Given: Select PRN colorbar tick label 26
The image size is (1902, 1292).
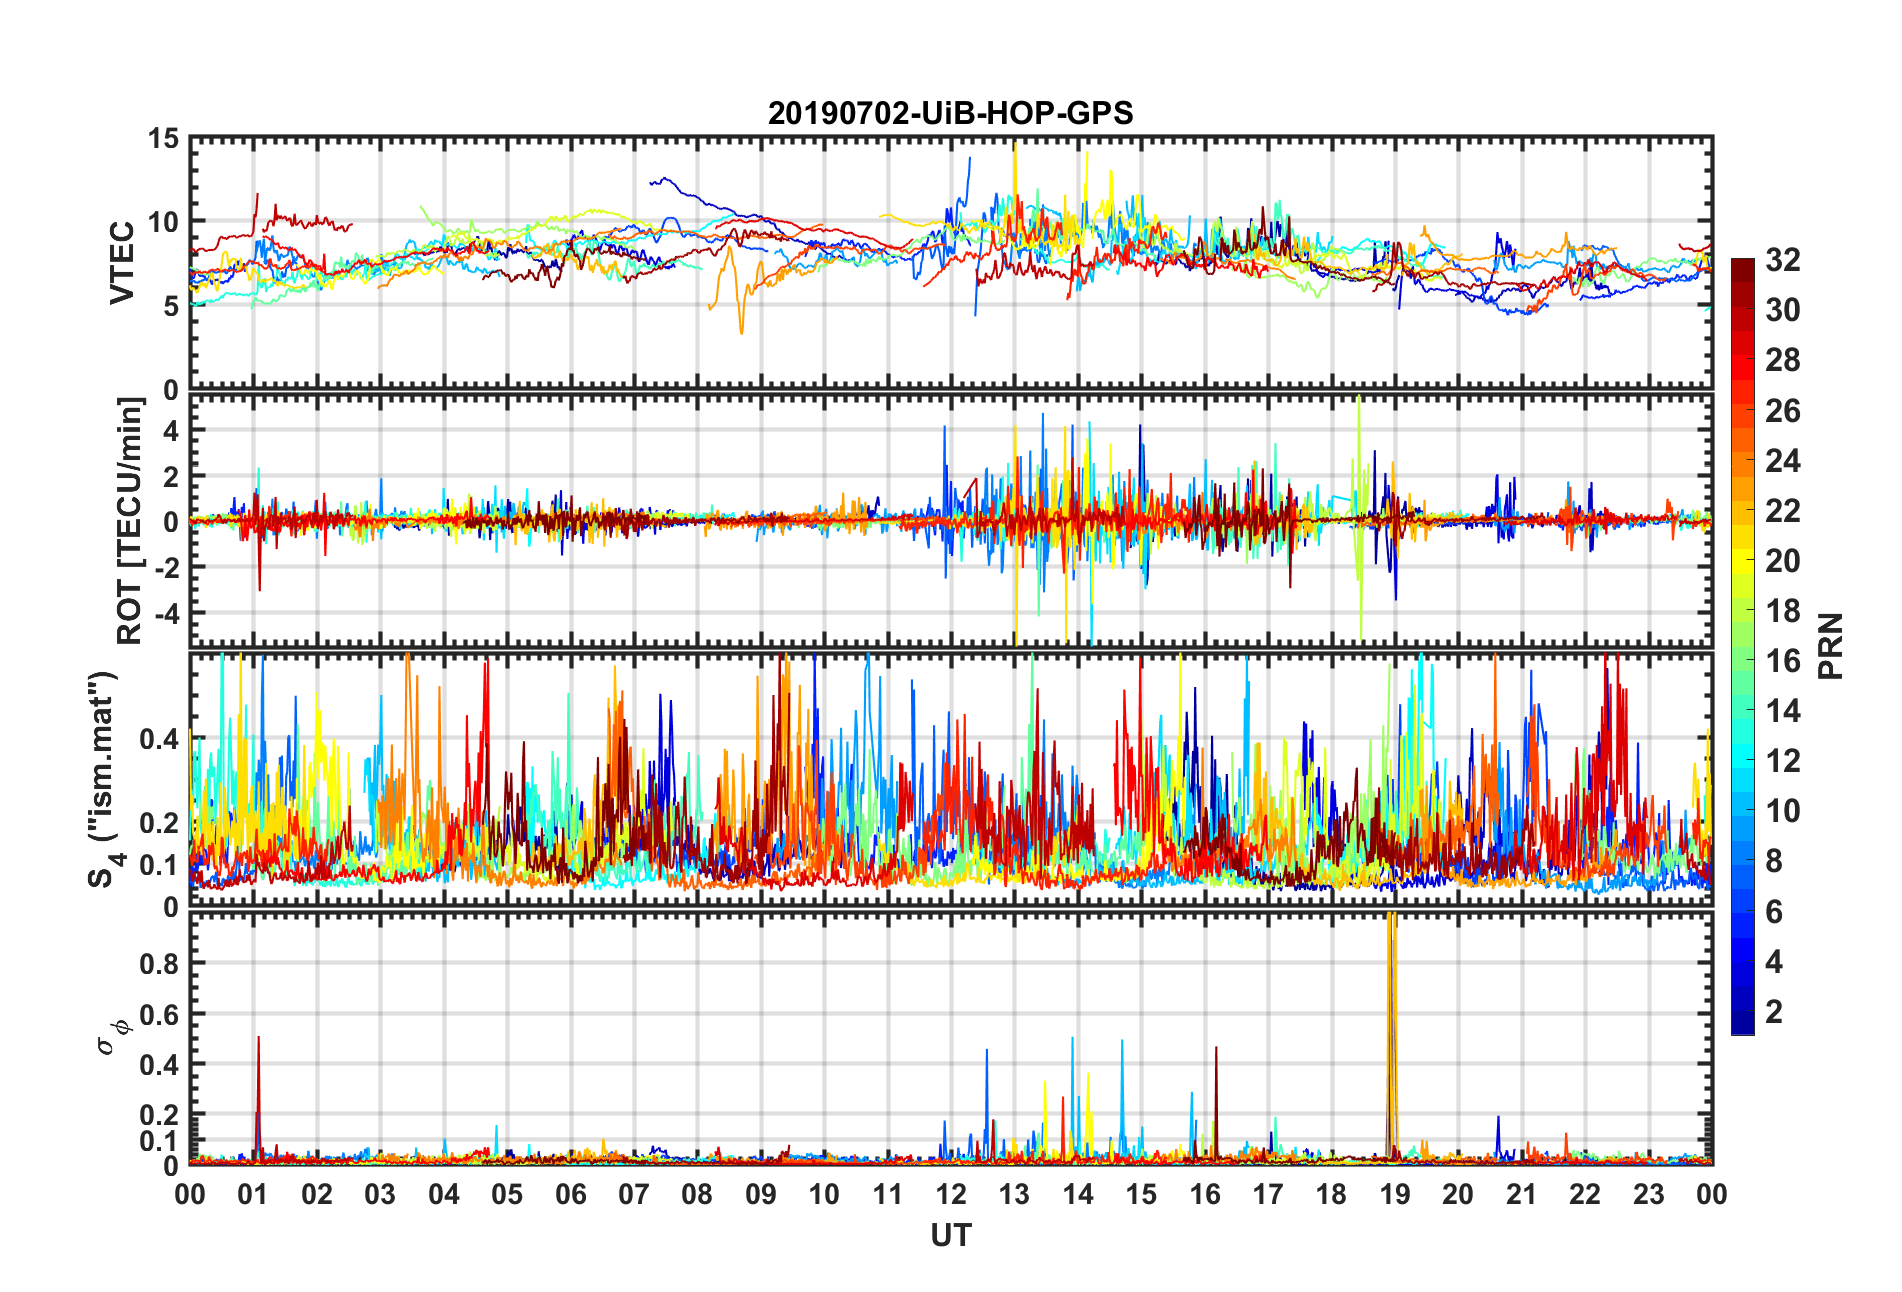Looking at the screenshot, I should (x=1782, y=411).
